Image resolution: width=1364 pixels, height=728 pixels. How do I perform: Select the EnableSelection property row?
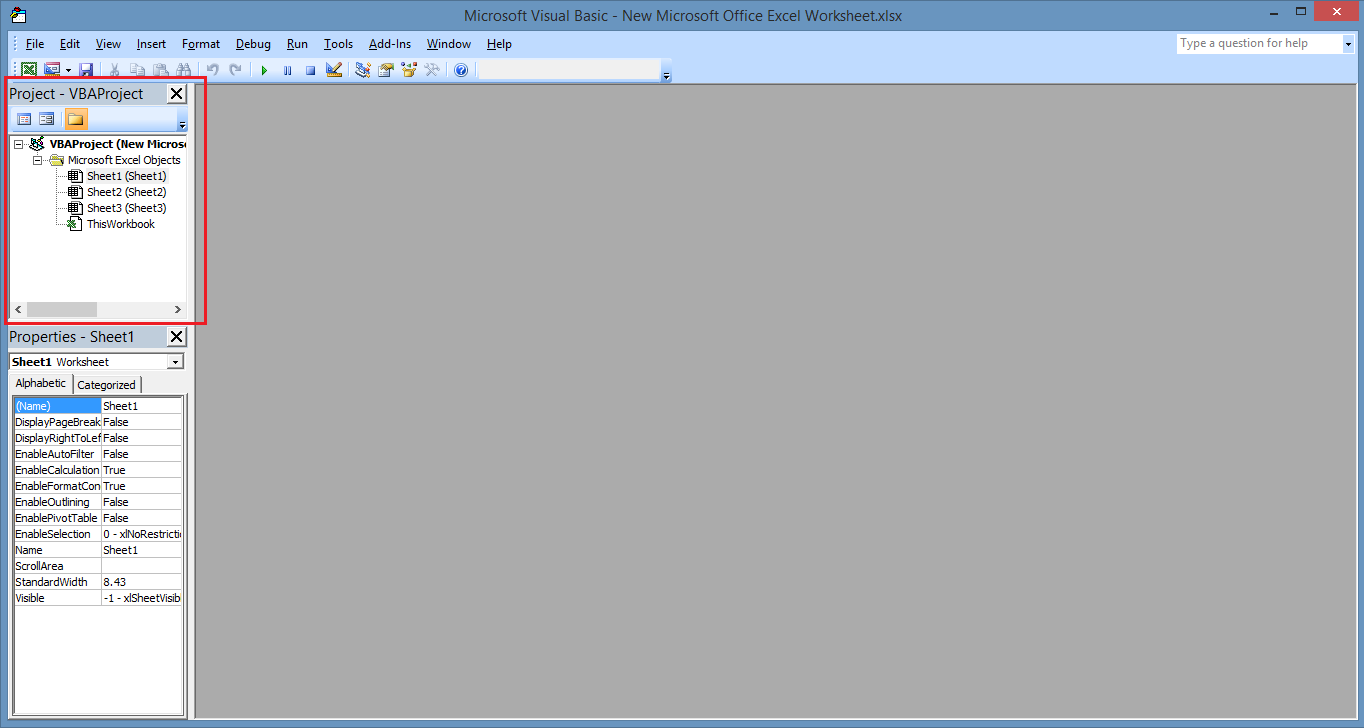[x=98, y=534]
